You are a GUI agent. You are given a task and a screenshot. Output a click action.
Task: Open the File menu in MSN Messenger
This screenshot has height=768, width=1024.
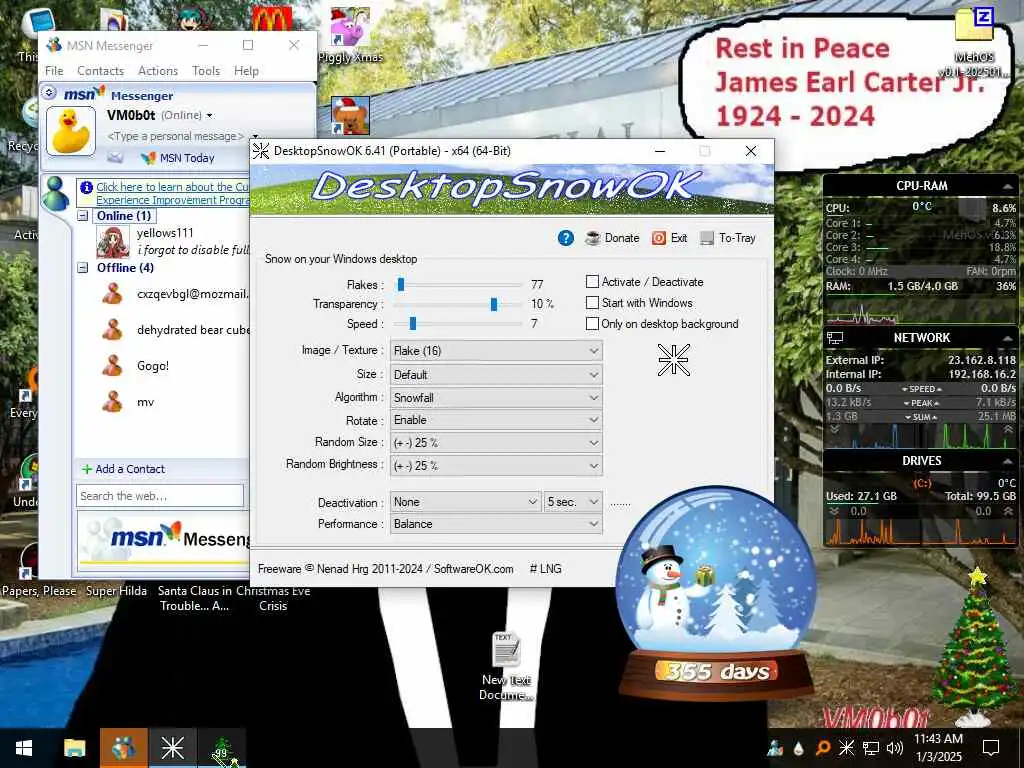click(x=54, y=71)
